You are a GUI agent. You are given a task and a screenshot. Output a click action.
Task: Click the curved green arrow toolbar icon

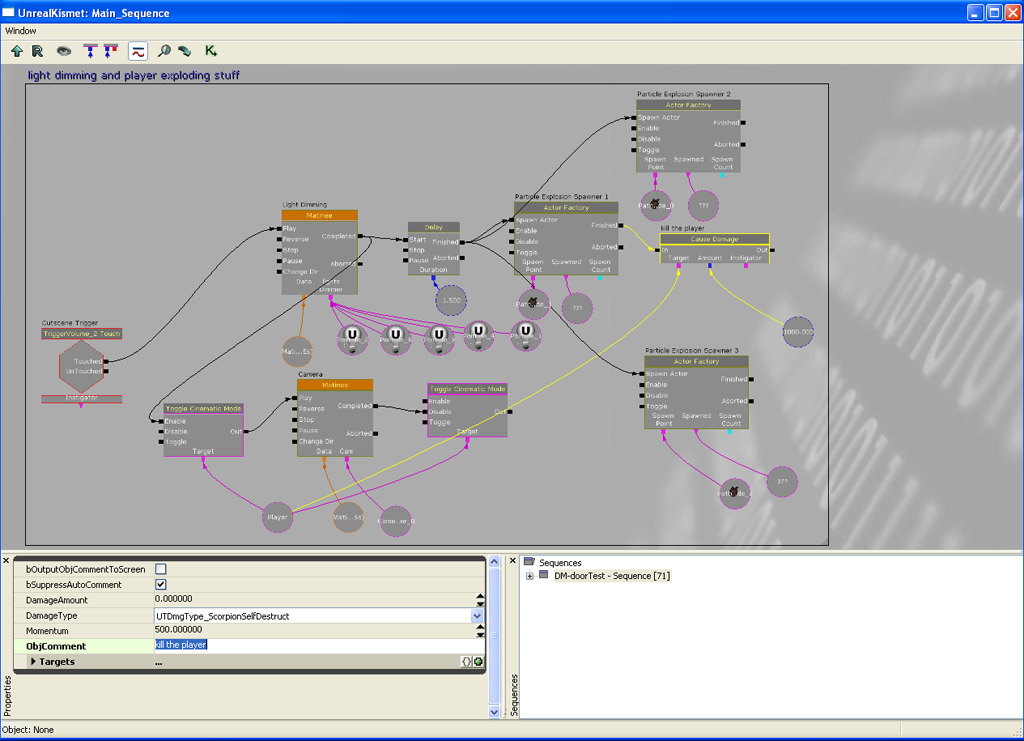185,51
